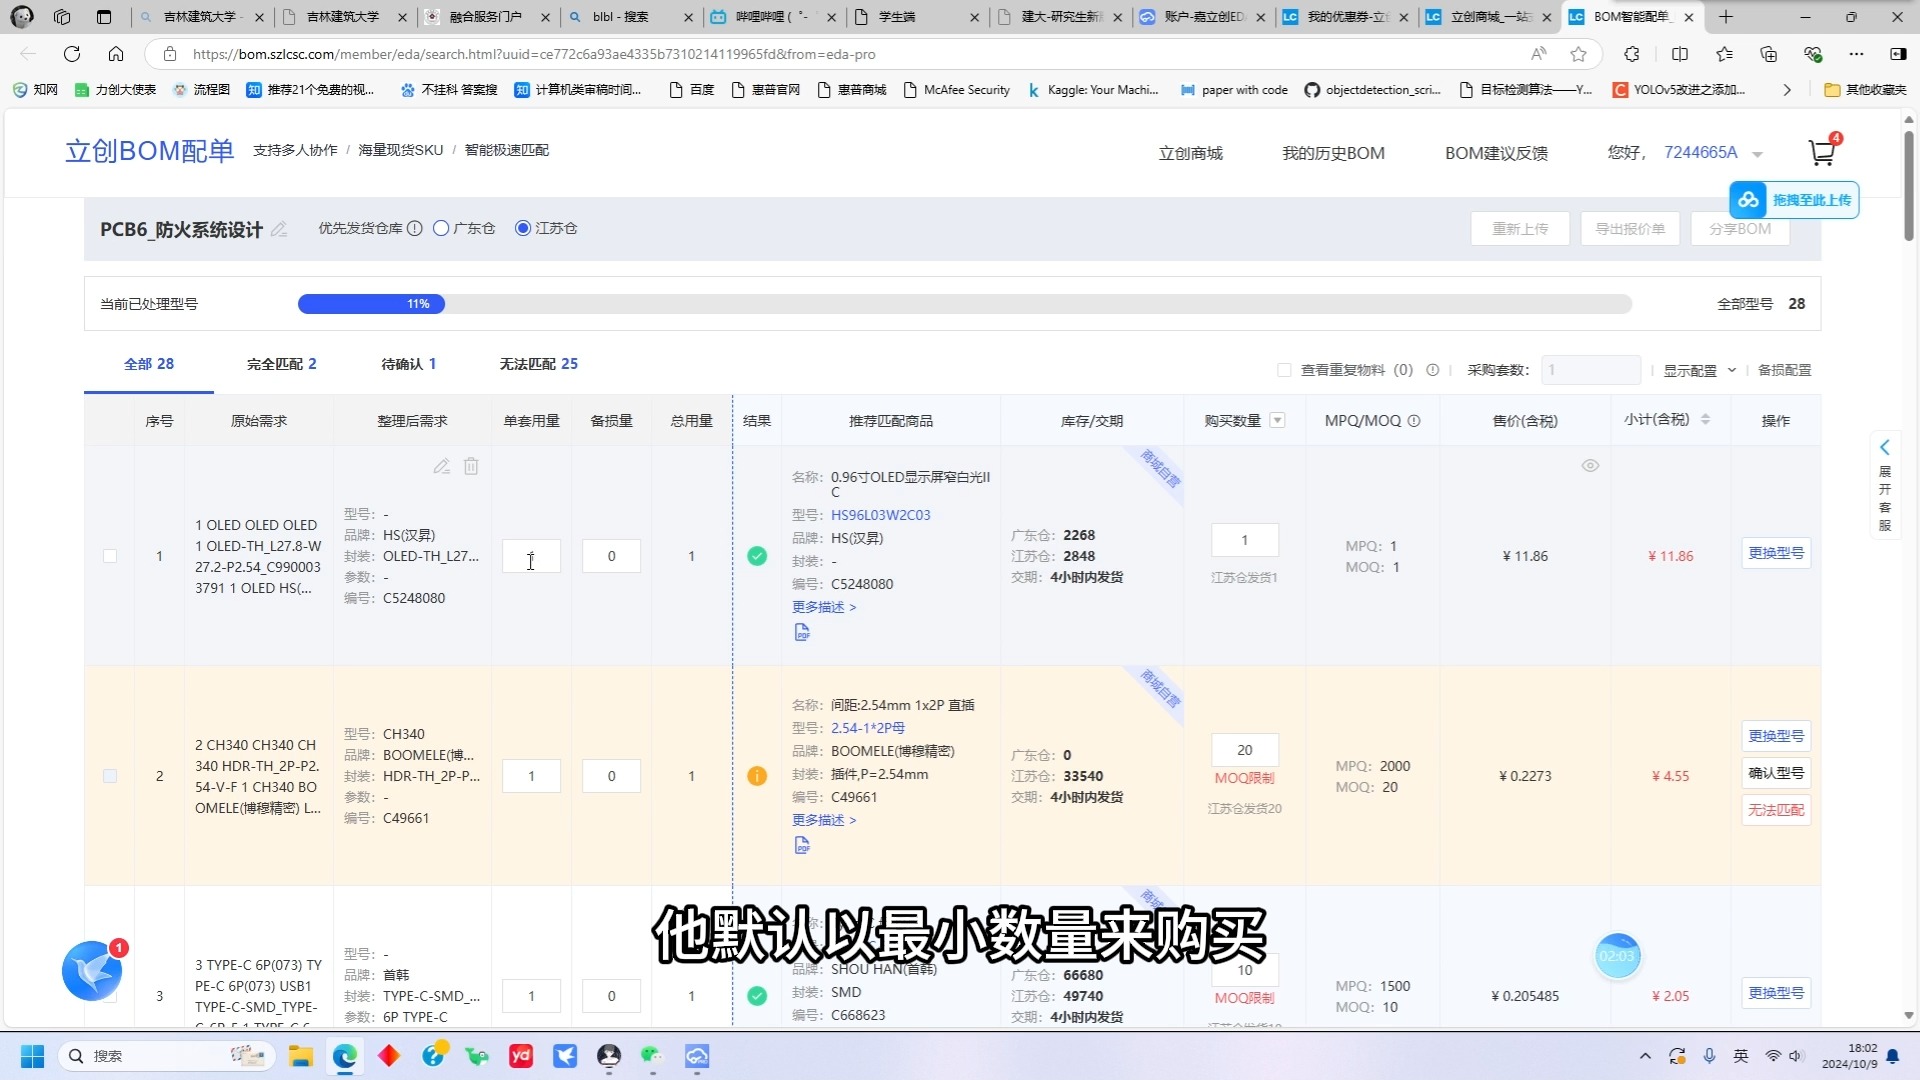Open BOM建议反馈 link
Viewport: 1920px width, 1080px height.
point(1496,153)
